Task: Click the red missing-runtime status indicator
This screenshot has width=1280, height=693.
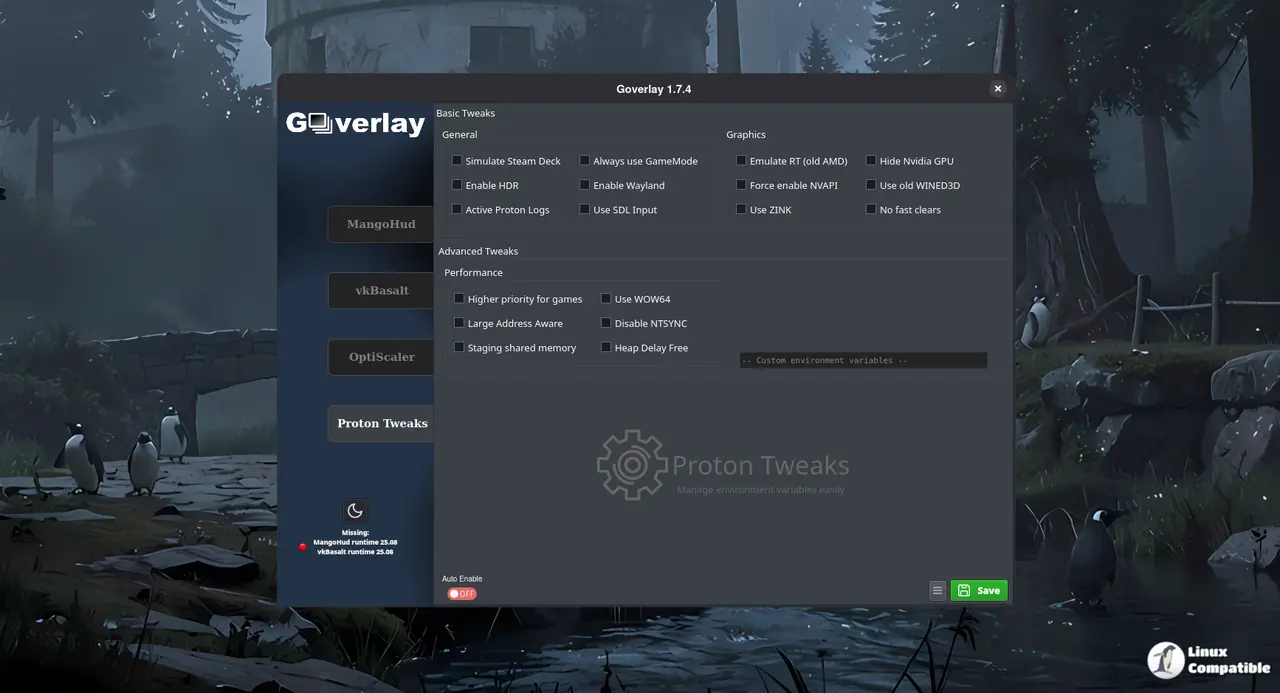Action: pyautogui.click(x=302, y=547)
